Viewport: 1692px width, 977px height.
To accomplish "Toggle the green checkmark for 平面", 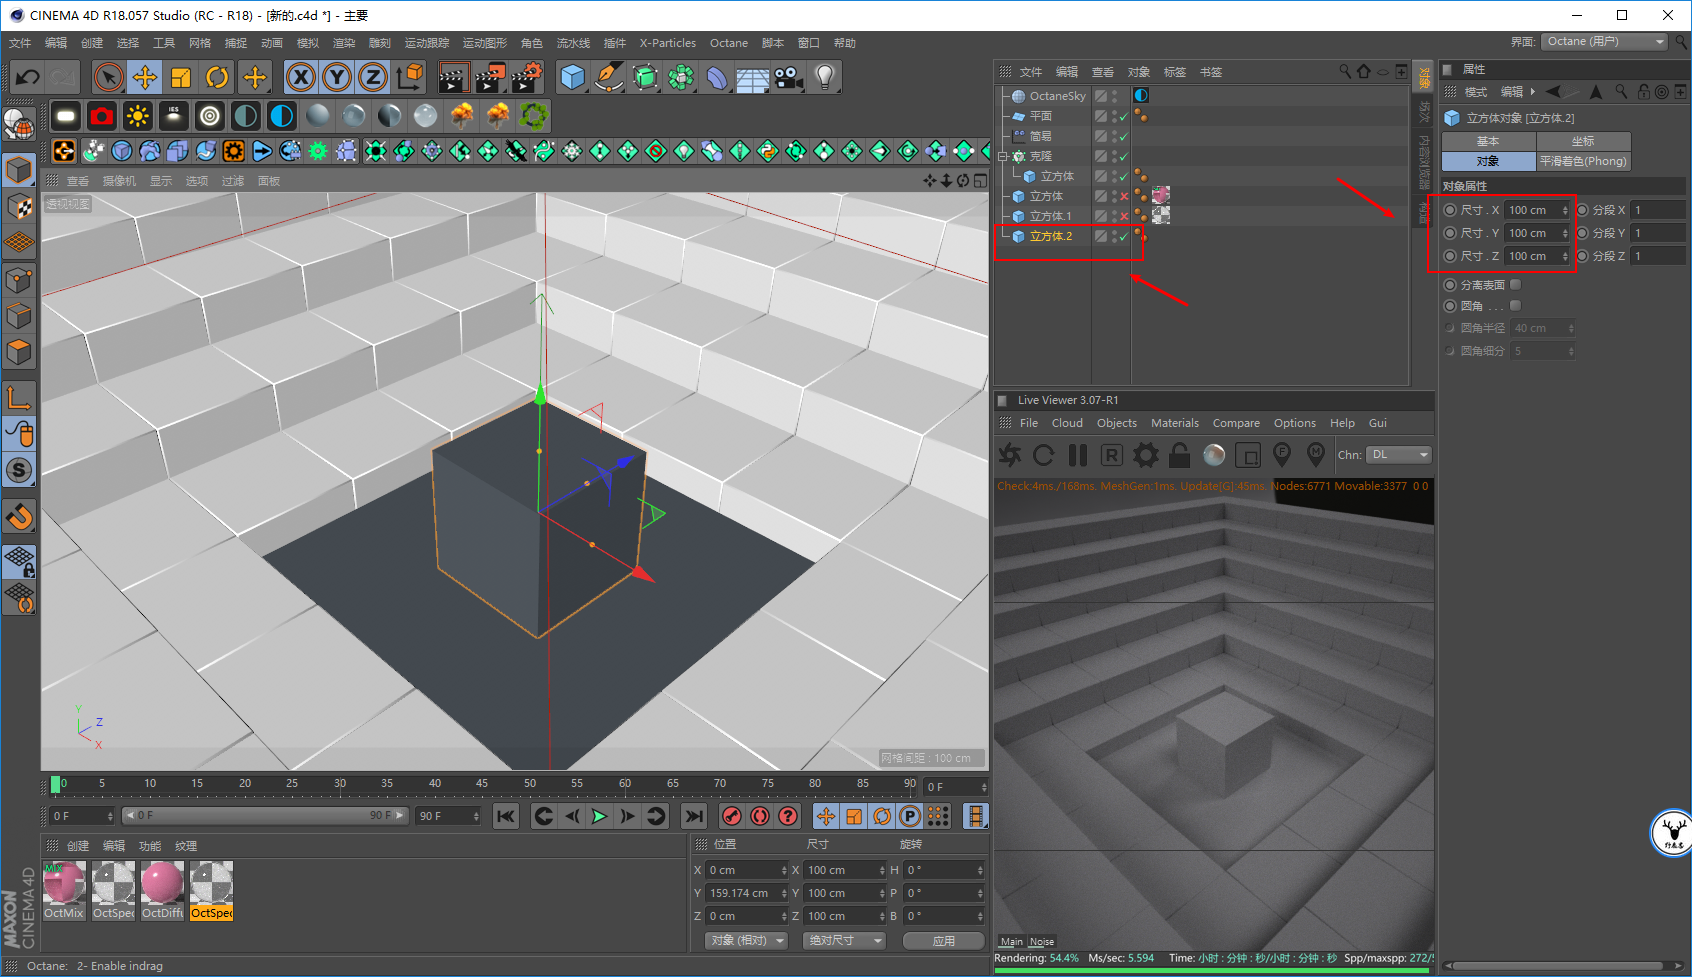I will point(1124,117).
